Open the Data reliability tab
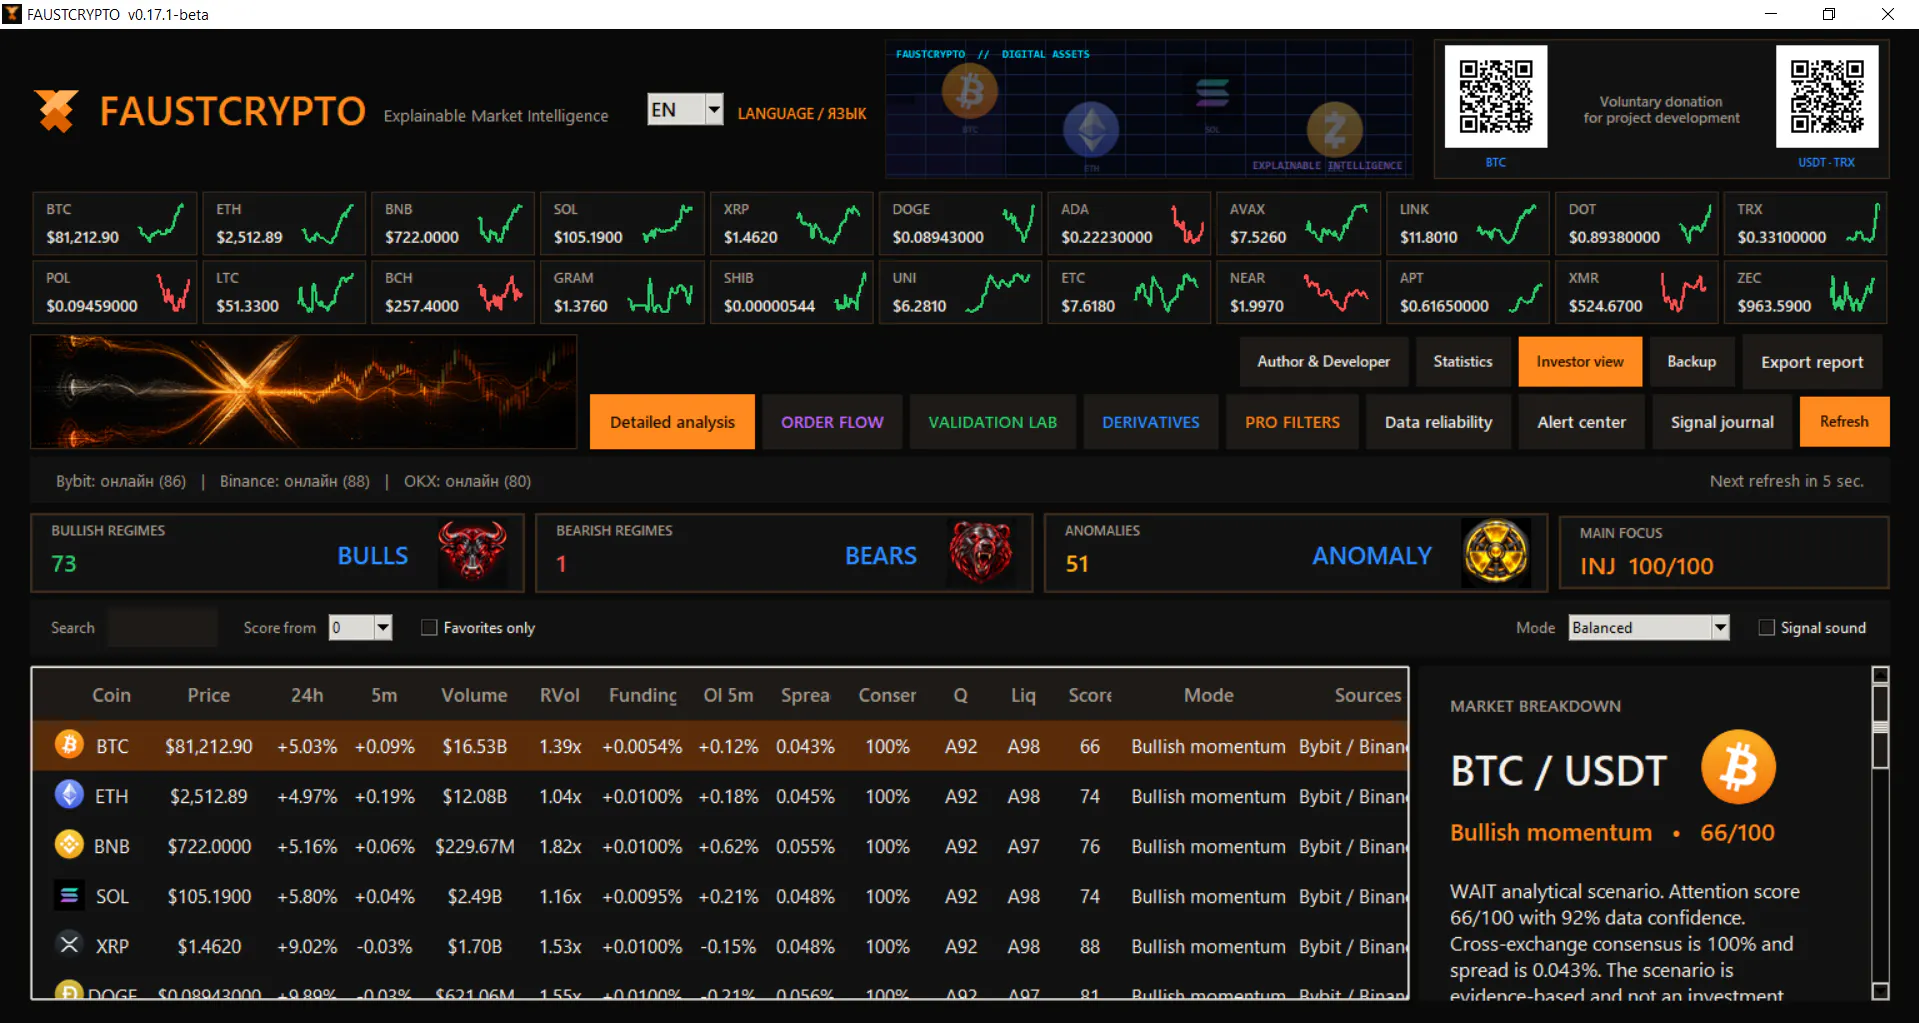Screen dimensions: 1919x1023 (x=1438, y=422)
